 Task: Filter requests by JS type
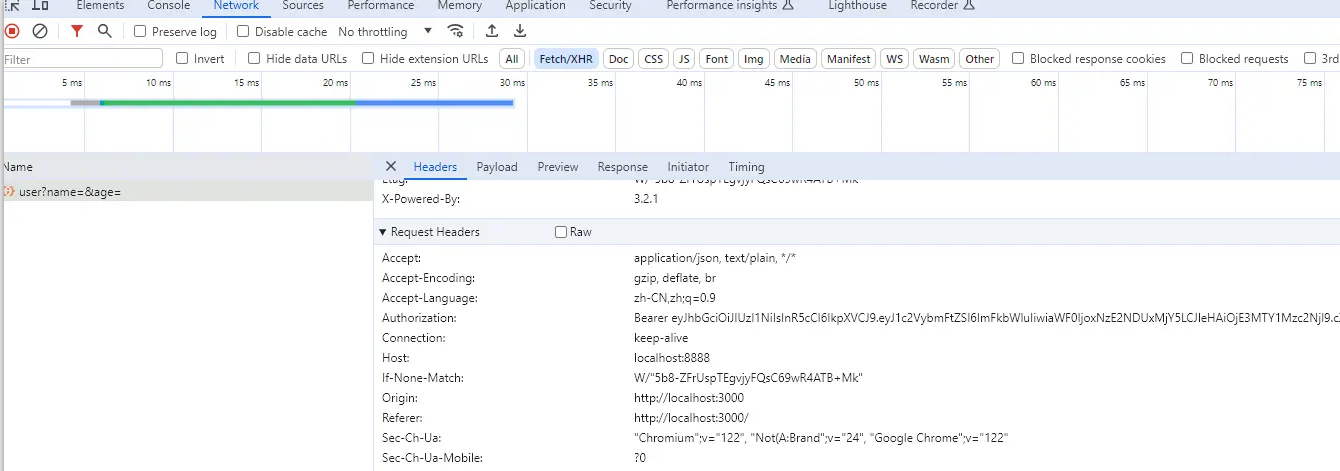pyautogui.click(x=683, y=59)
